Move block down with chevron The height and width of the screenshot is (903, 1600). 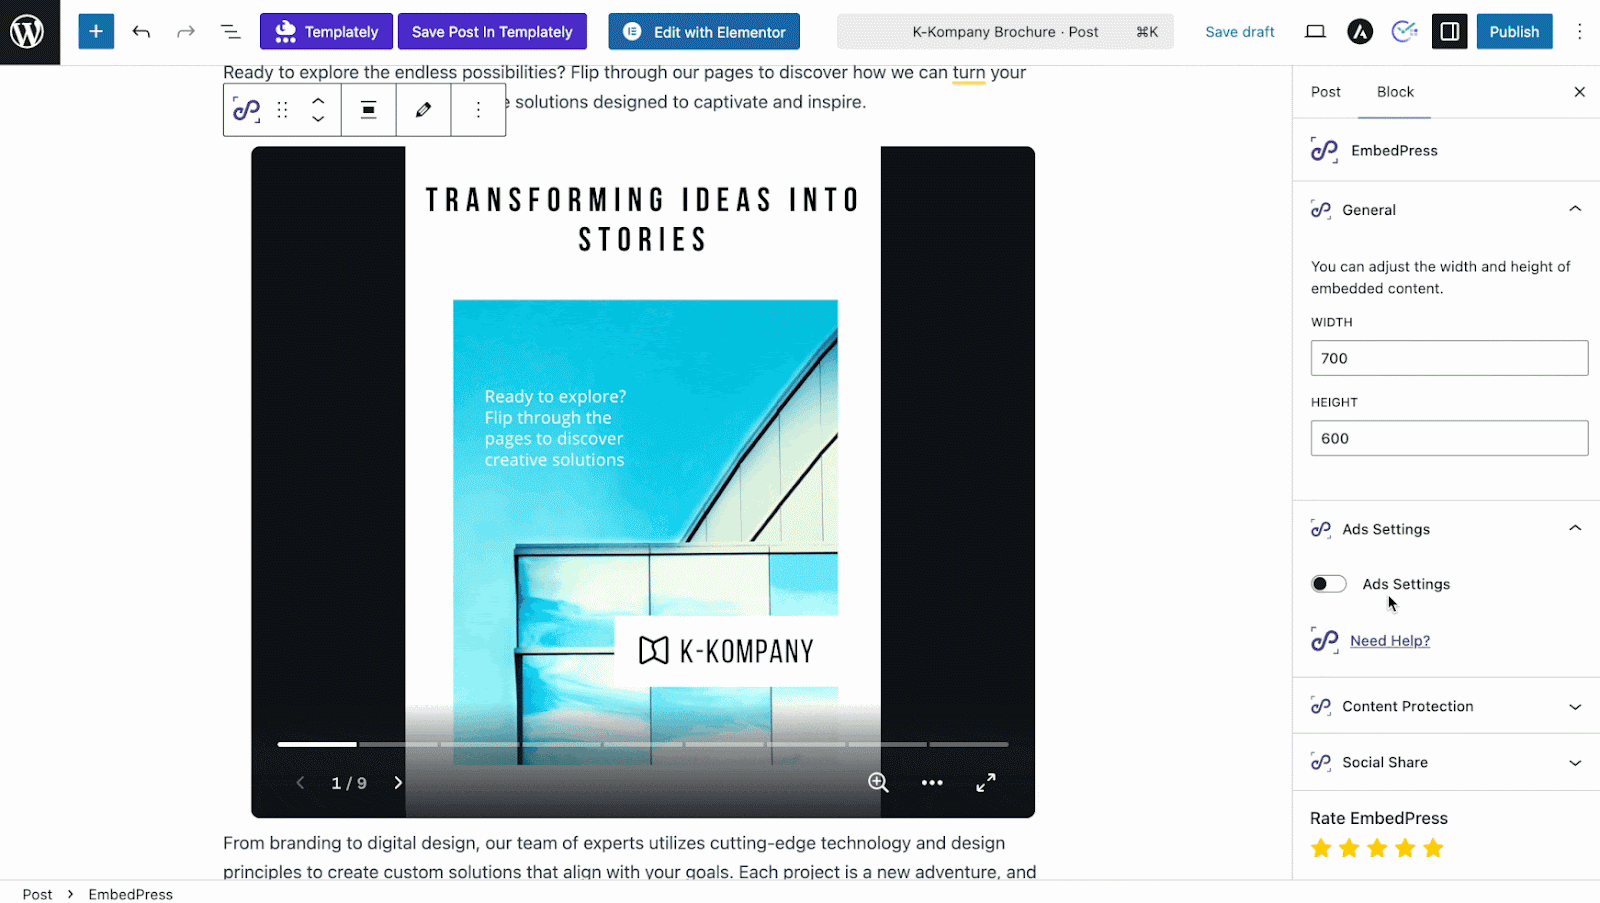pyautogui.click(x=318, y=119)
